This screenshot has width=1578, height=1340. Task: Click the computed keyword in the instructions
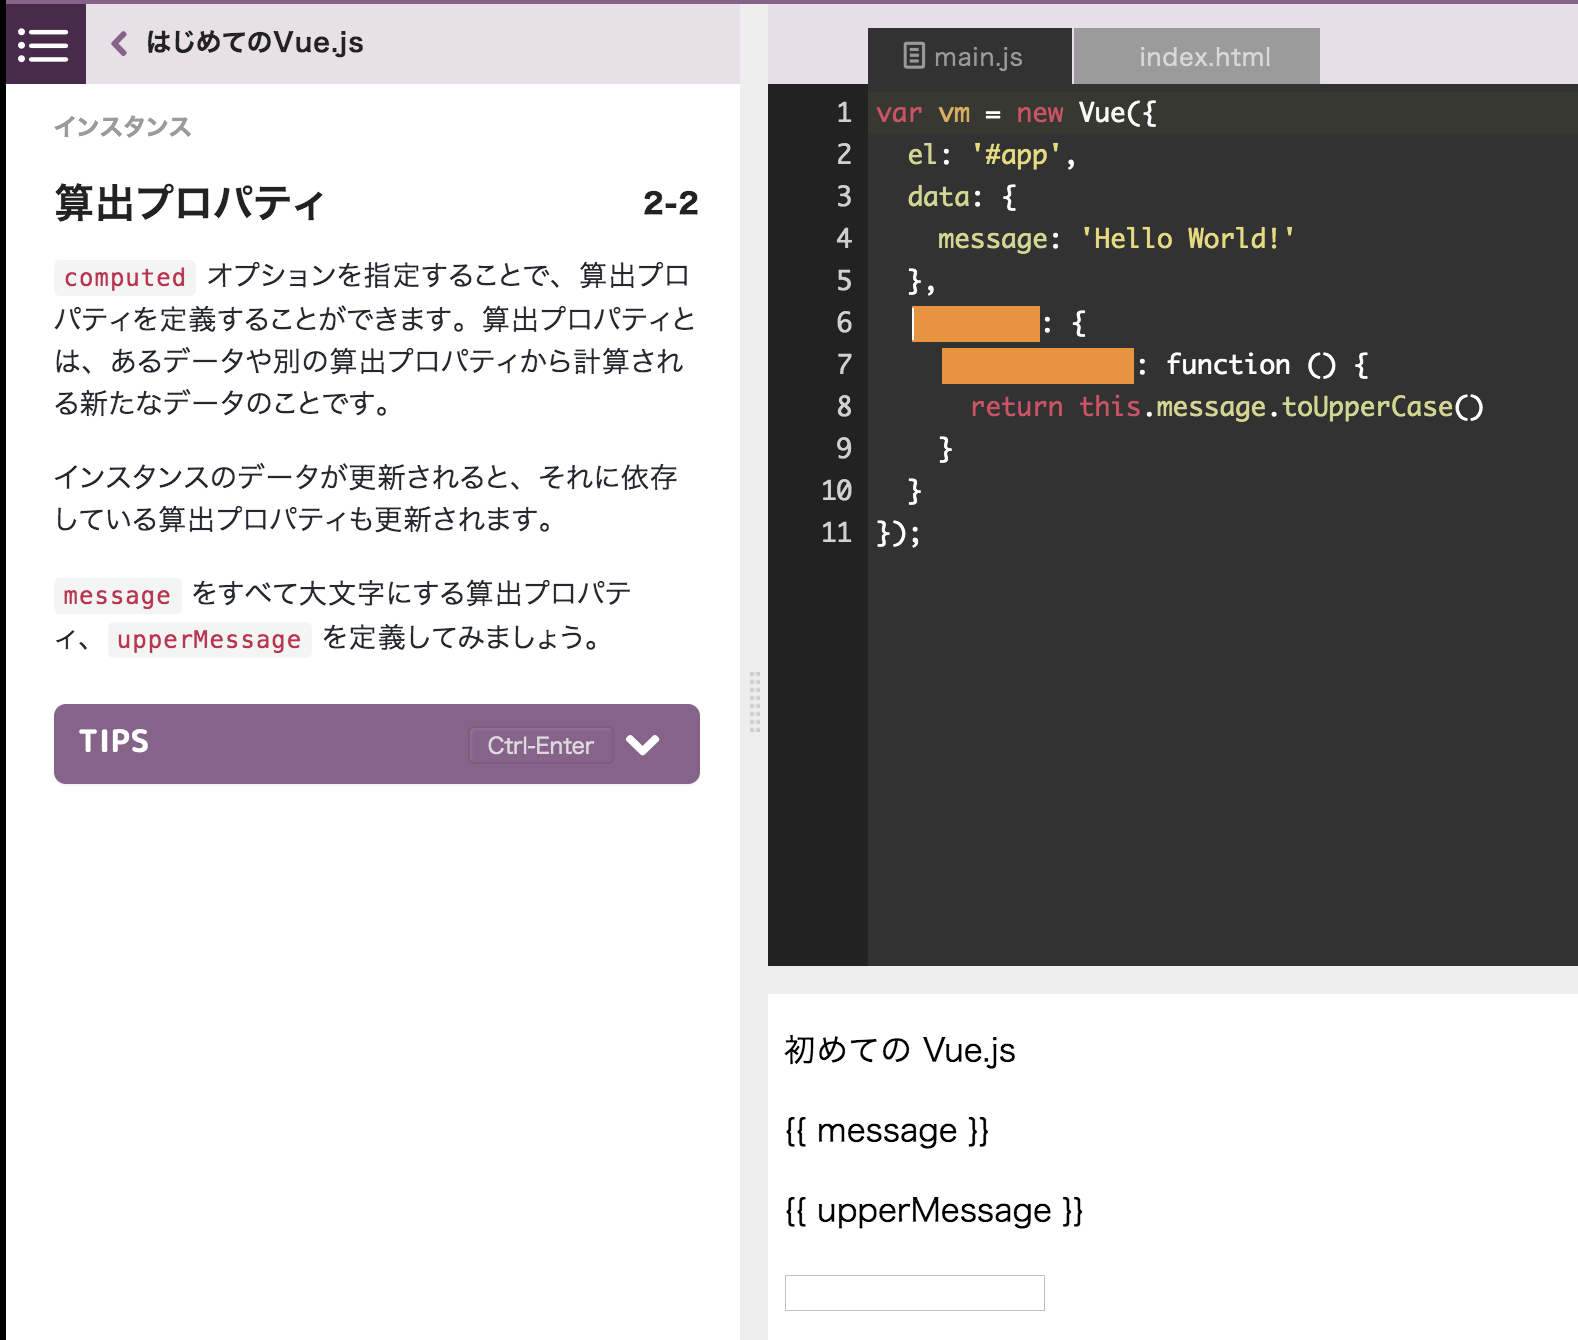pos(125,277)
